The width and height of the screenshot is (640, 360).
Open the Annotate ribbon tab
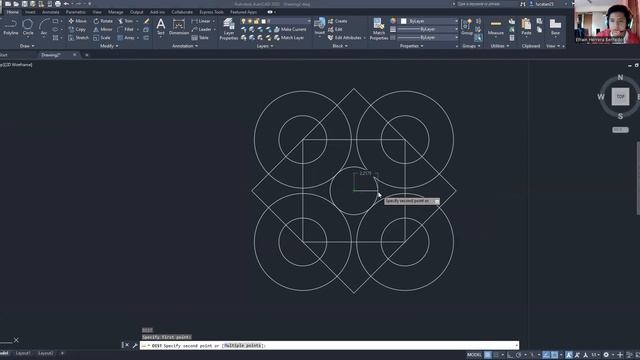click(x=51, y=12)
